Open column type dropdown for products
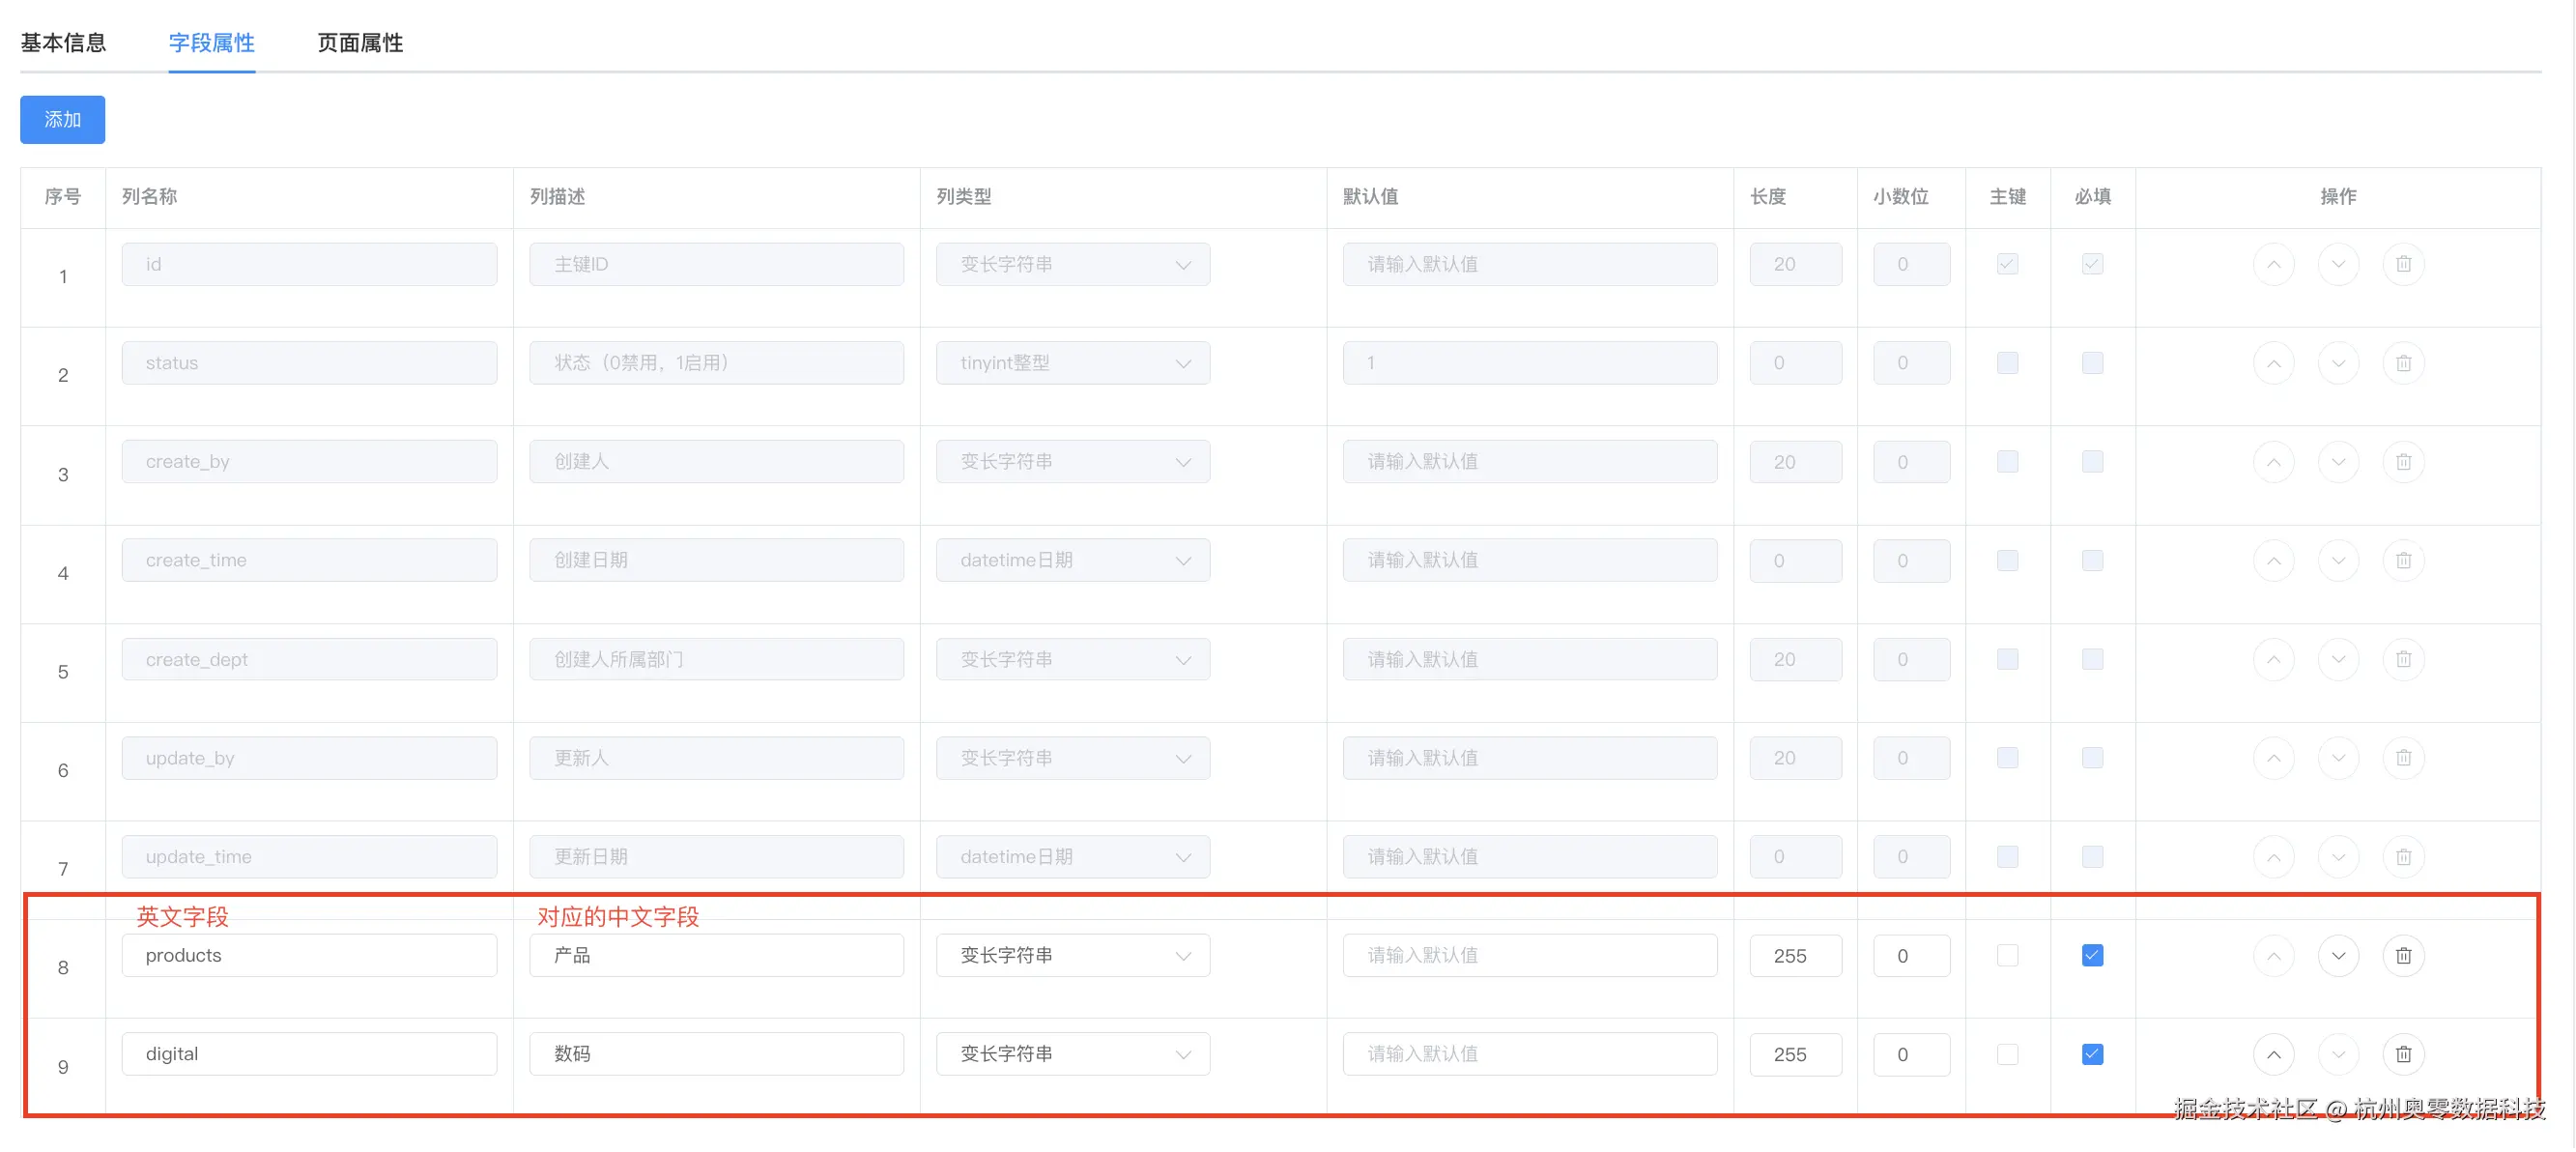 tap(1072, 955)
